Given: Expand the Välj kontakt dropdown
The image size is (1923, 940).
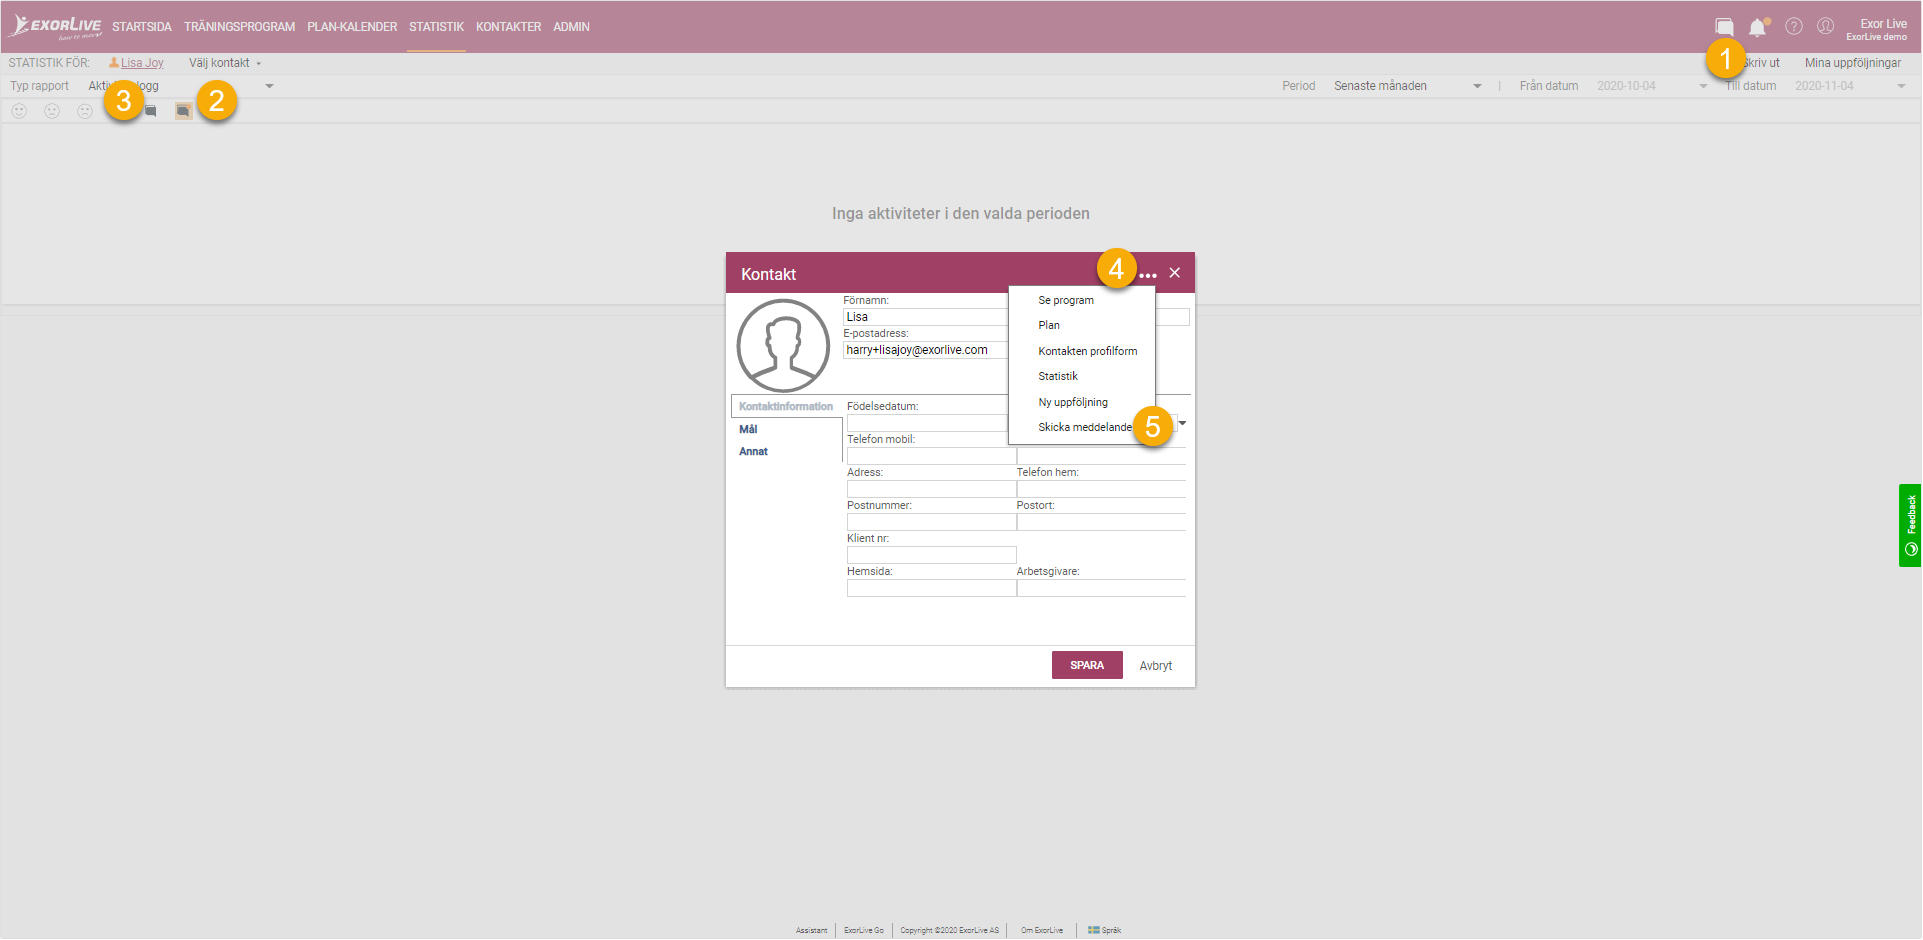Looking at the screenshot, I should tap(225, 63).
